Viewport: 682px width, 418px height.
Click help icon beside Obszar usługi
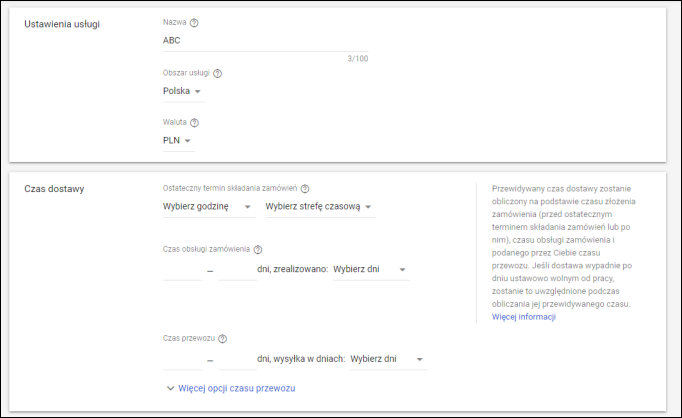click(217, 73)
